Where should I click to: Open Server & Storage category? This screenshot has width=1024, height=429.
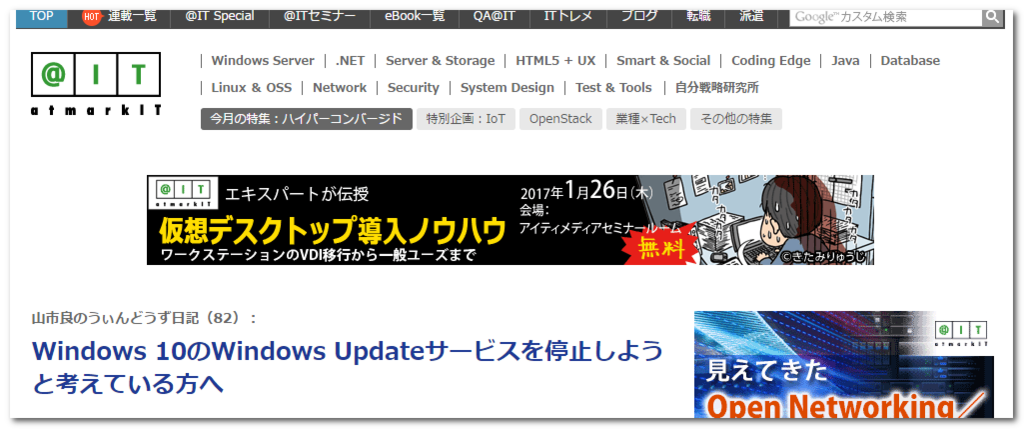click(440, 61)
